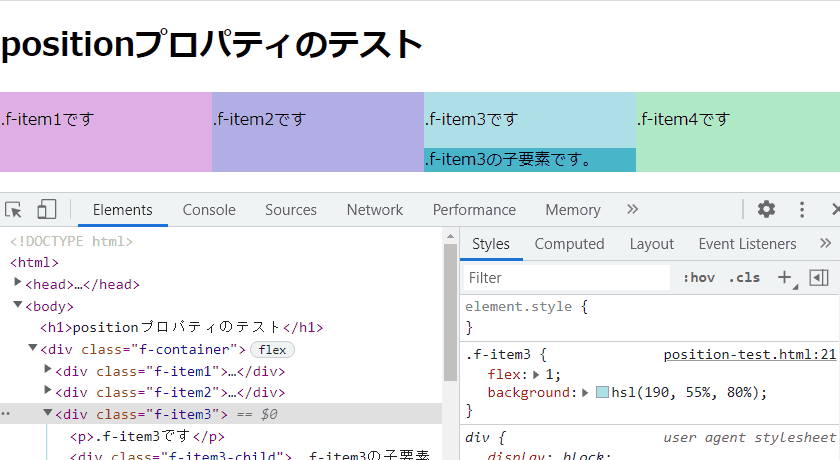Open the hsl(190, 55%, 80%) color swatch

[x=602, y=393]
